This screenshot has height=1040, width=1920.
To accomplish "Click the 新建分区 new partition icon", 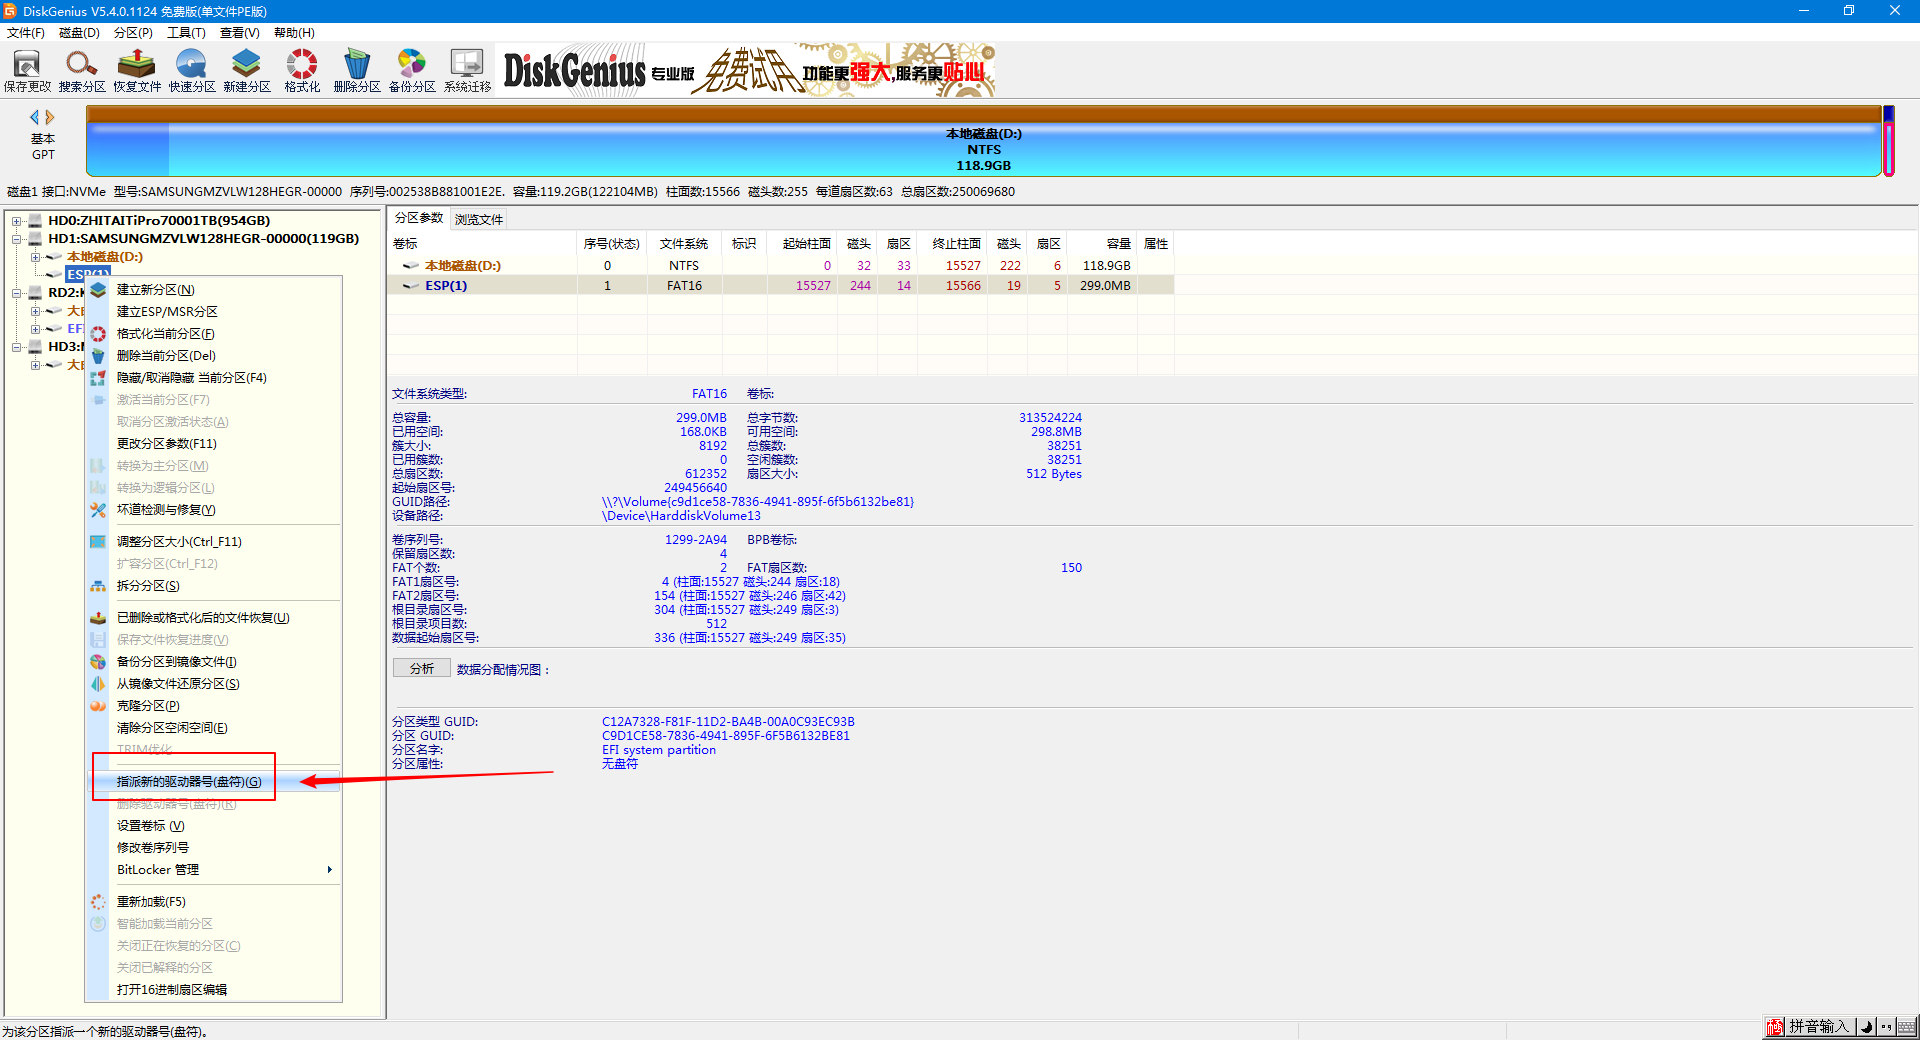I will tap(247, 71).
